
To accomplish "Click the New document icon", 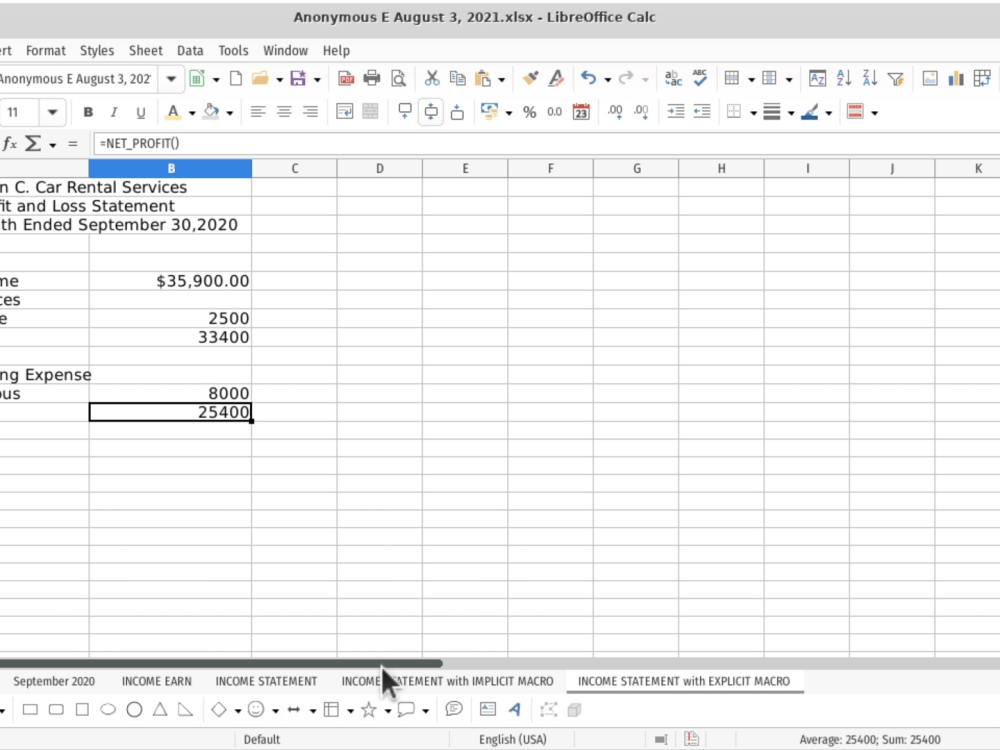I will [235, 79].
